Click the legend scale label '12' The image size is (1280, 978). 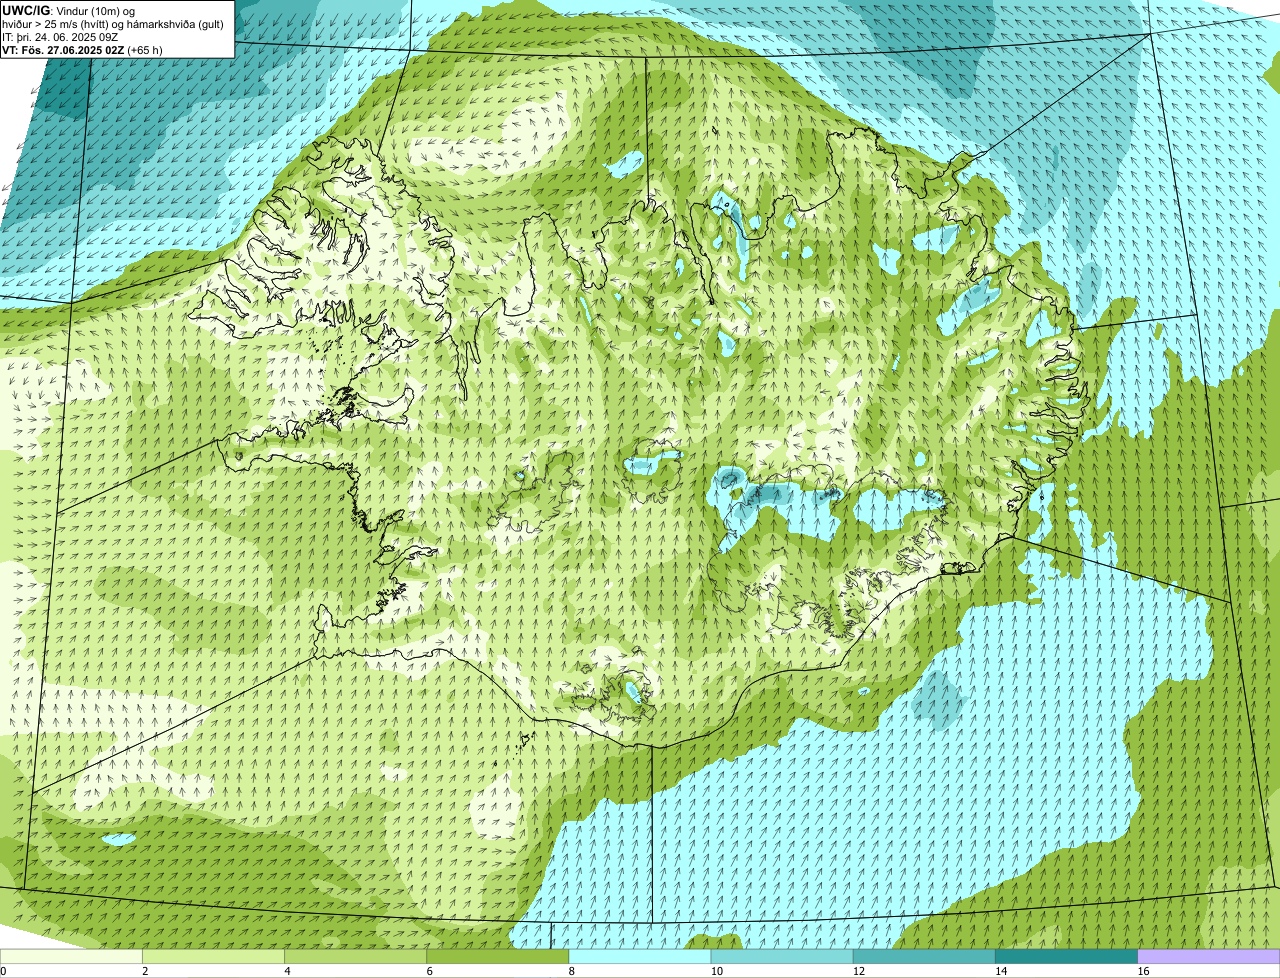click(x=858, y=971)
